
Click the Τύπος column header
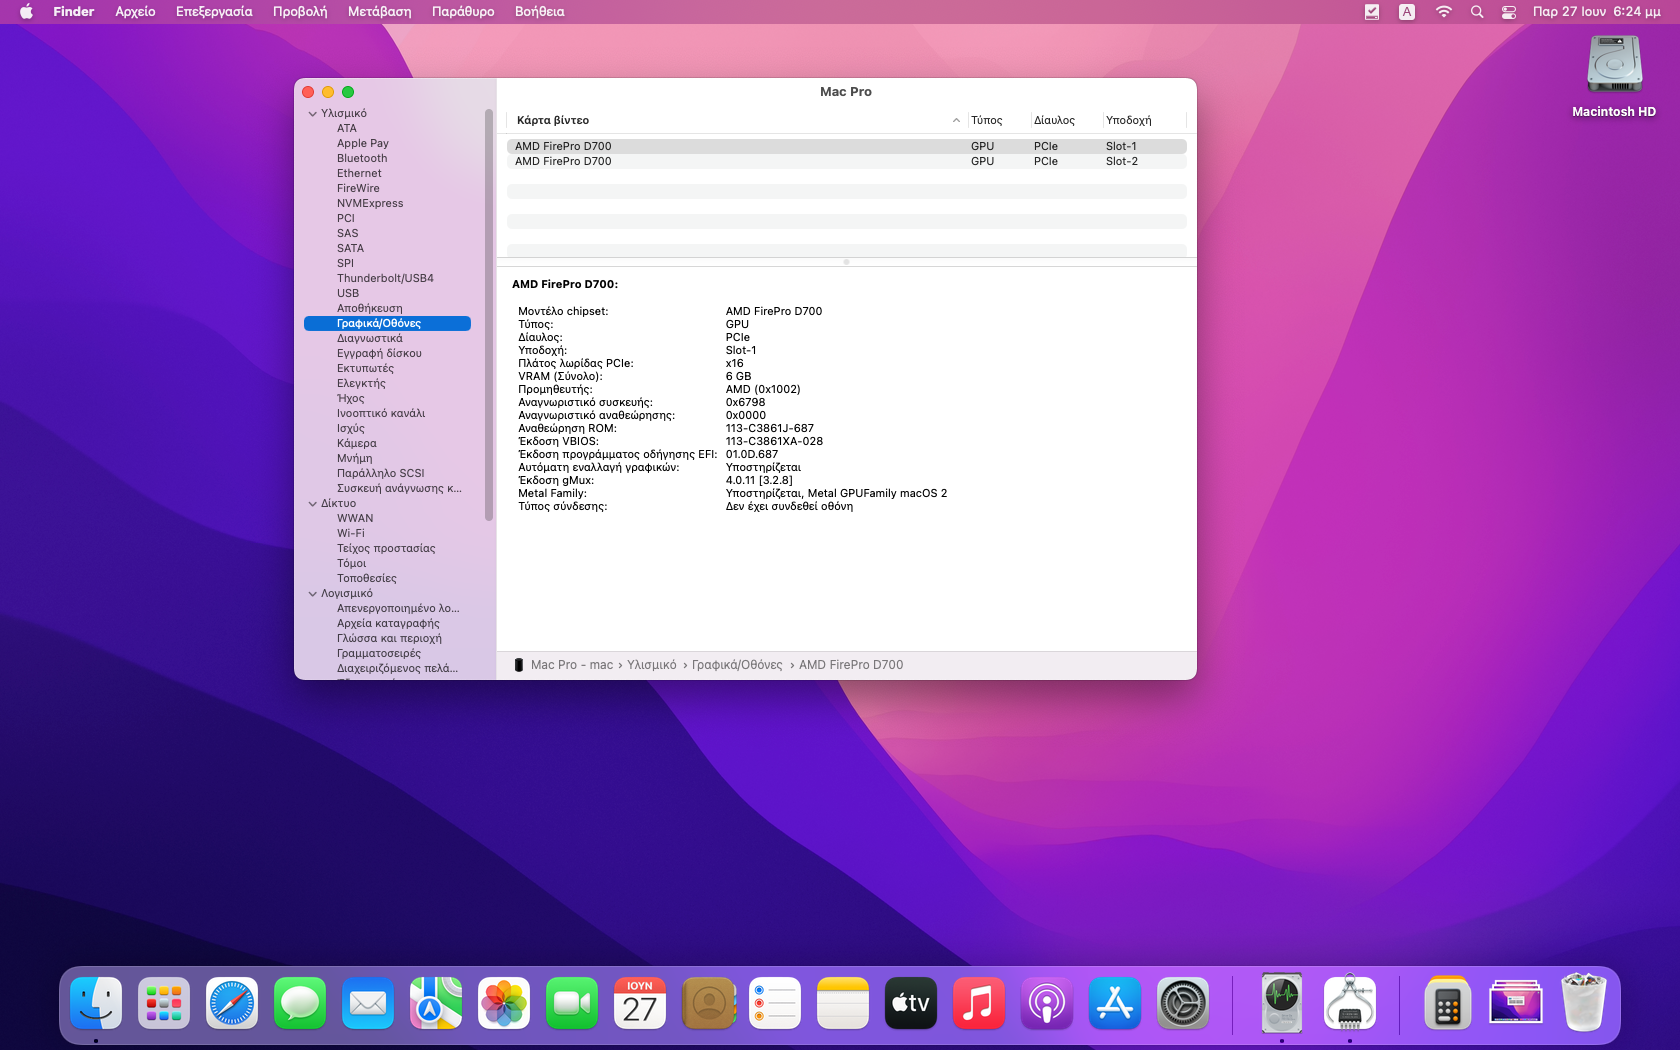pos(987,120)
